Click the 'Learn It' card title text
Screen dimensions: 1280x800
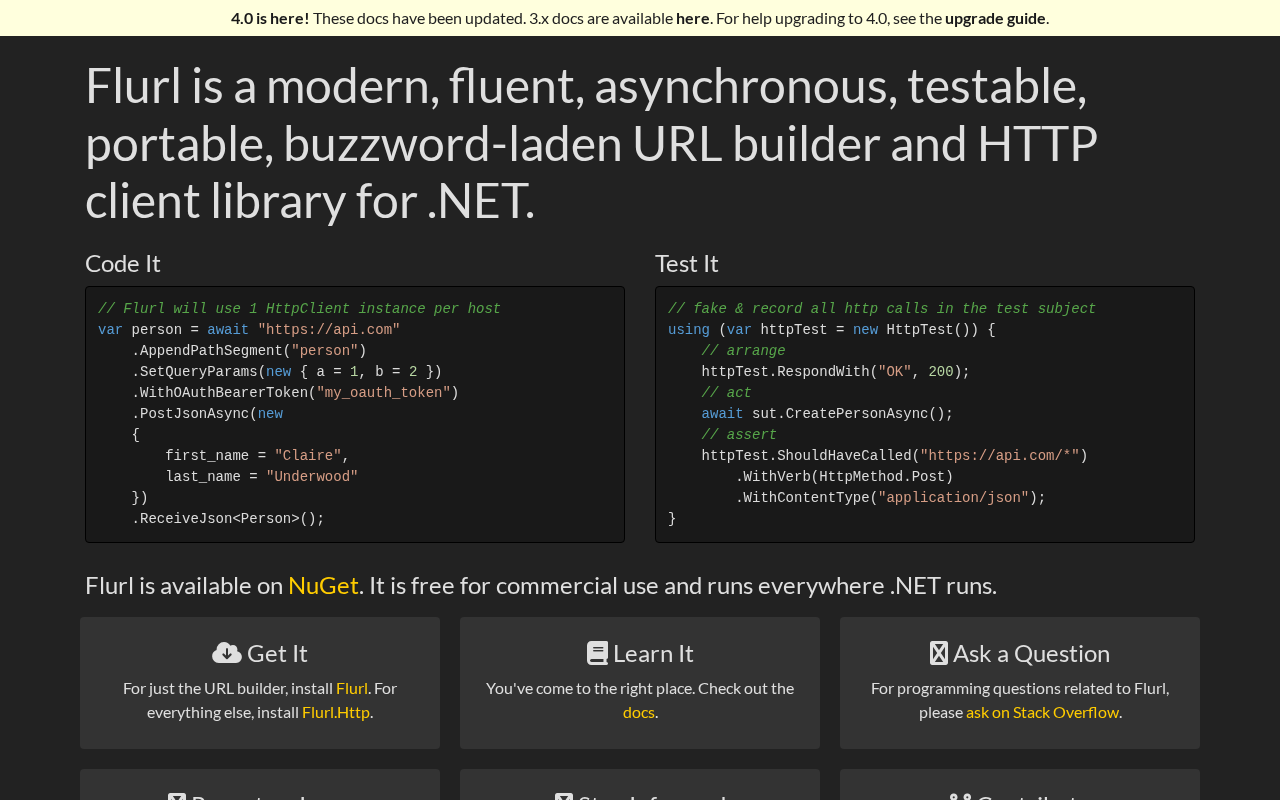tap(653, 654)
